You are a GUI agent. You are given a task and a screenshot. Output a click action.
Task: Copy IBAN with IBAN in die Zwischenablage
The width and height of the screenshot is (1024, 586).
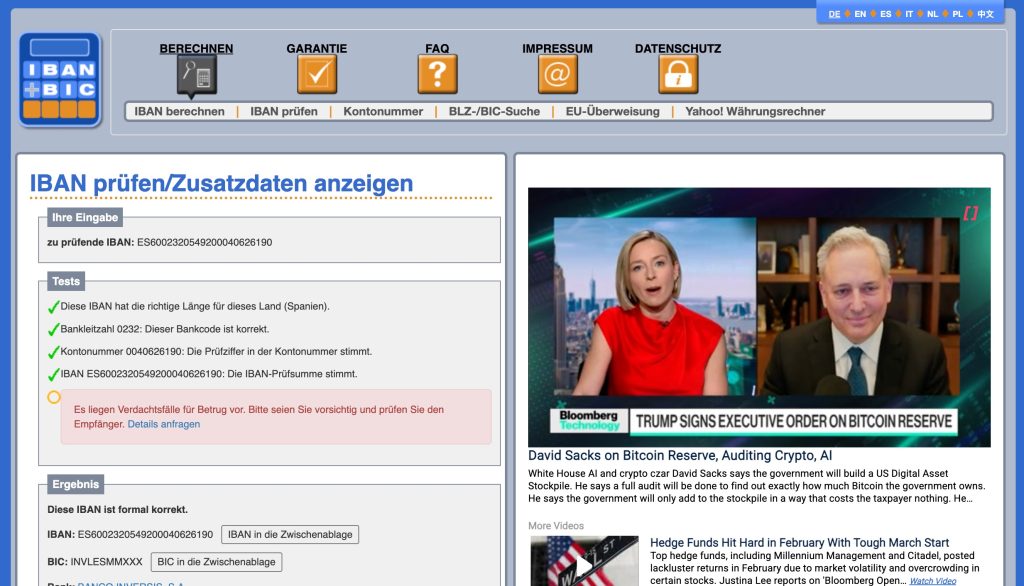coord(290,534)
